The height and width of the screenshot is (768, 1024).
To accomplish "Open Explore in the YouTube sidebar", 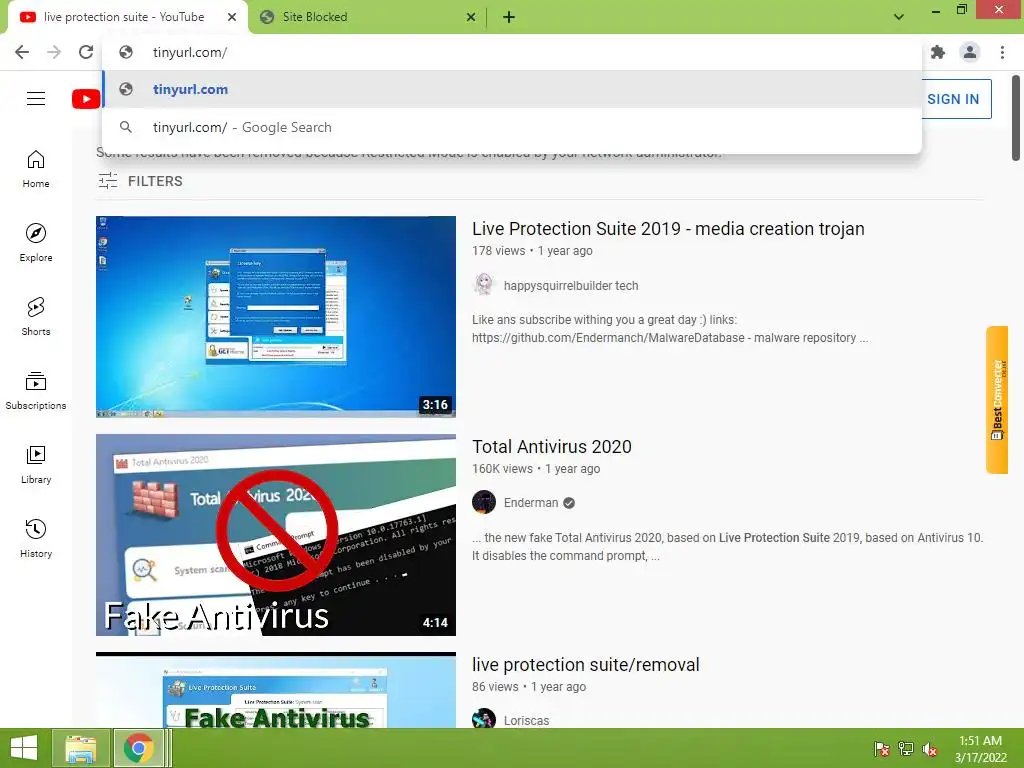I will pyautogui.click(x=36, y=242).
